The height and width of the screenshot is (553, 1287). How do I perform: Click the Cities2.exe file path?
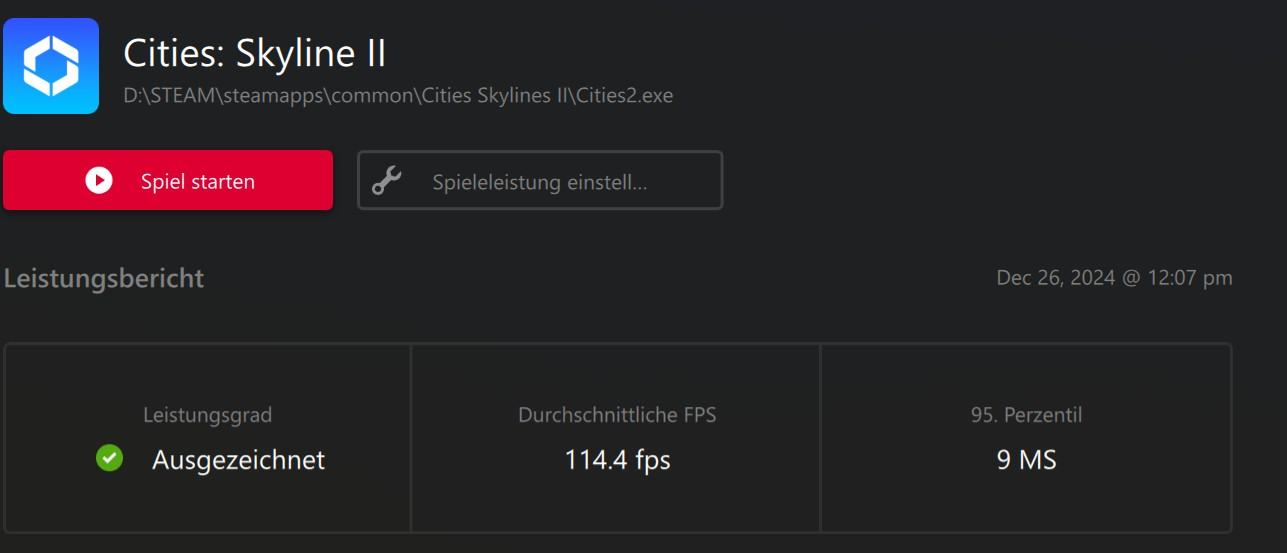tap(398, 96)
